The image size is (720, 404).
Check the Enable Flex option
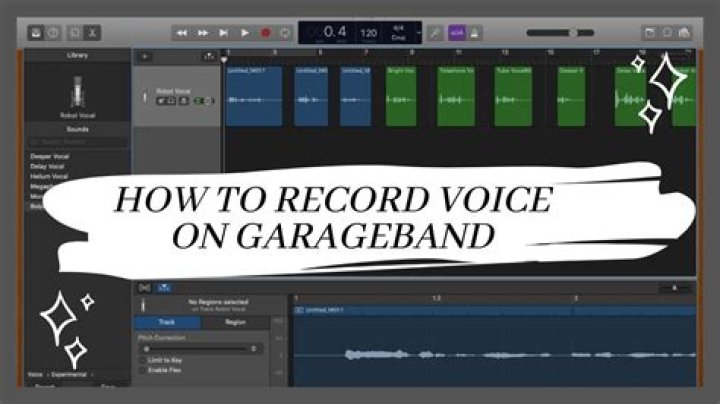(143, 370)
